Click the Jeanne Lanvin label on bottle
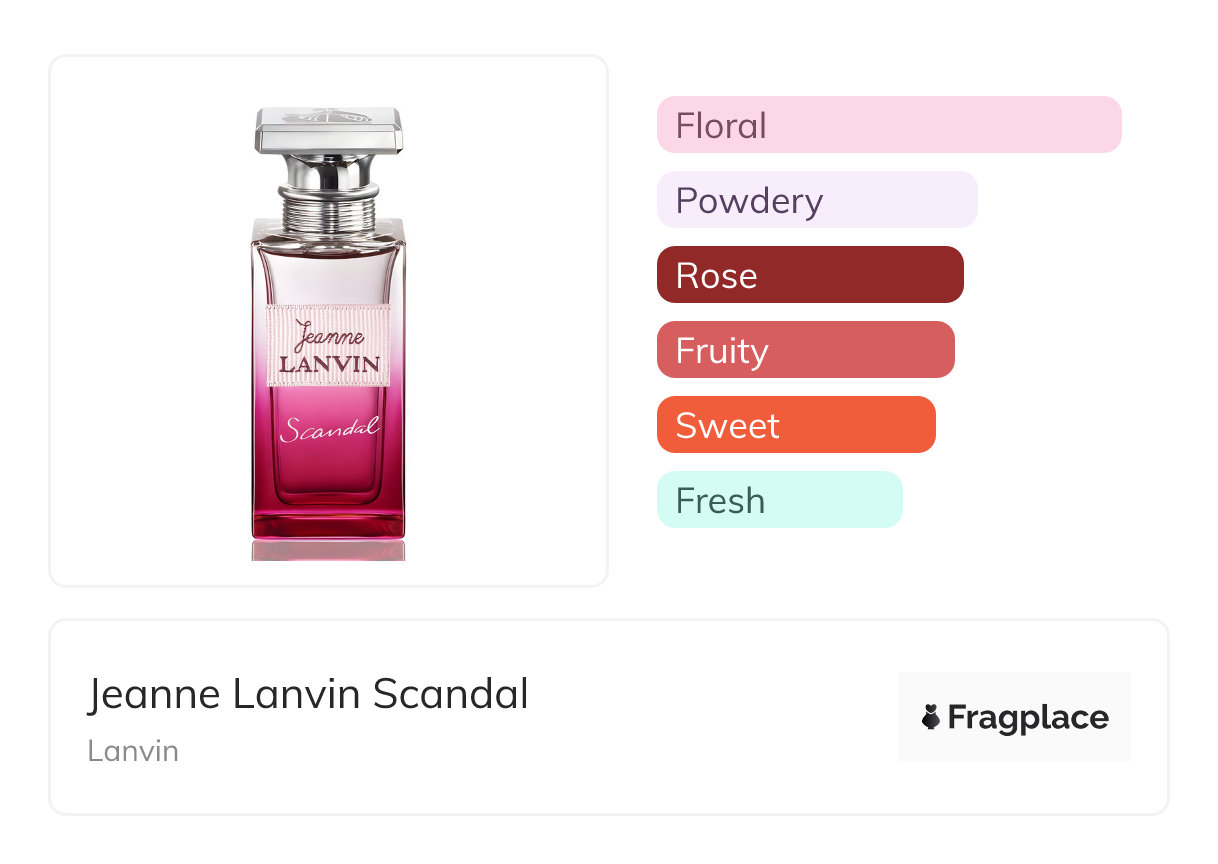This screenshot has width=1218, height=864. [x=328, y=347]
